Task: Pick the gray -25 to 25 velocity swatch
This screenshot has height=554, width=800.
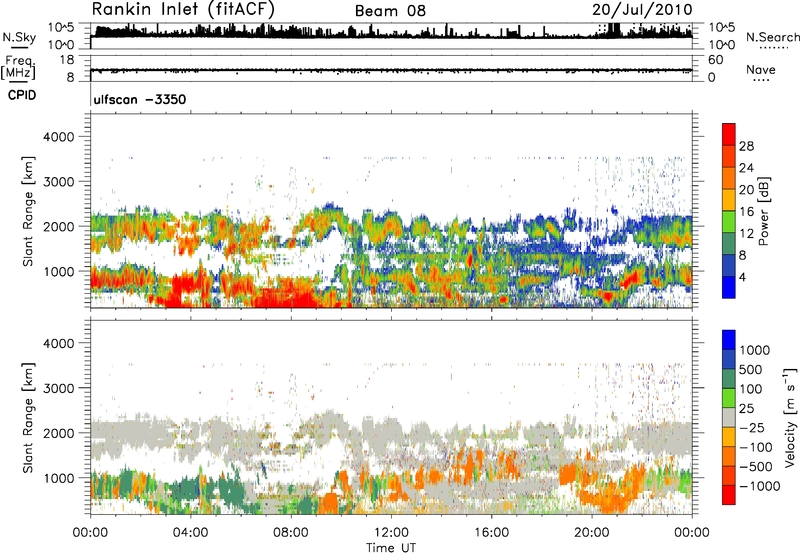Action: click(729, 418)
